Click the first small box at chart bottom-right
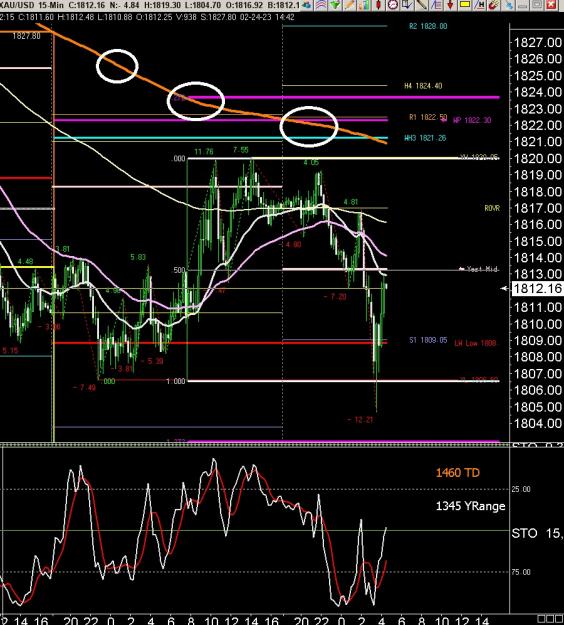 pyautogui.click(x=541, y=619)
